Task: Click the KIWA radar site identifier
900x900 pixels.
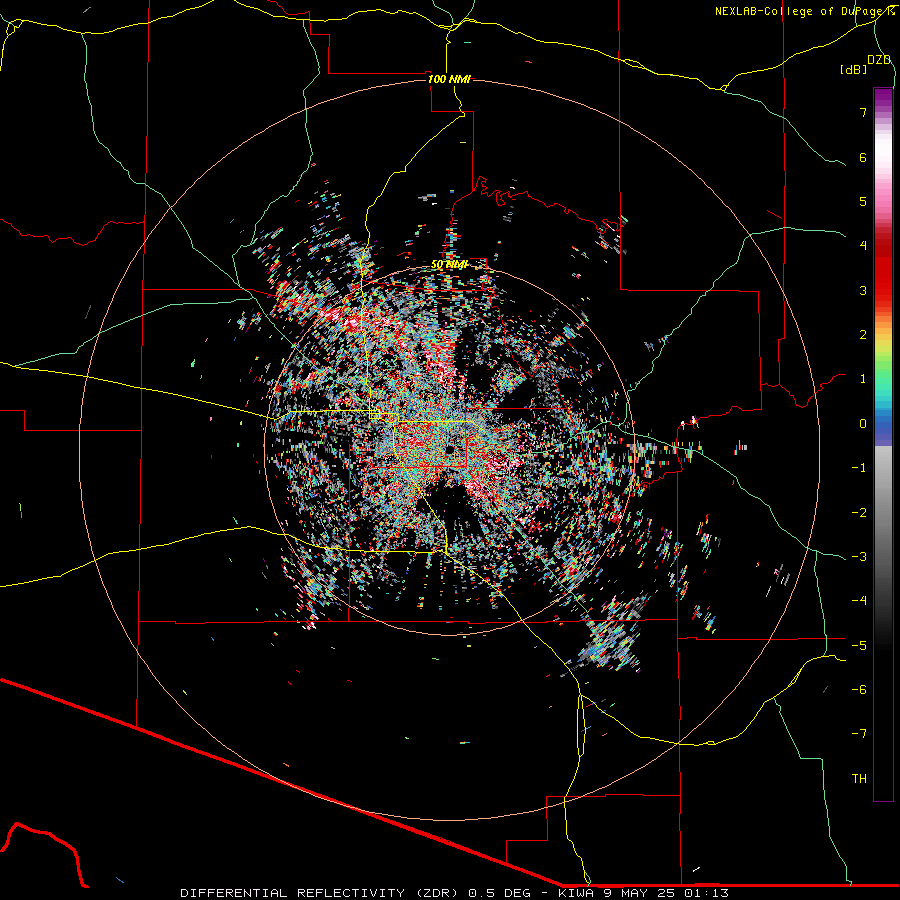Action: (x=577, y=893)
